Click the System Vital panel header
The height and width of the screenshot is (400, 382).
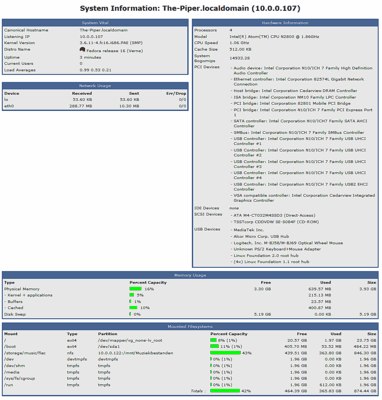coord(95,23)
